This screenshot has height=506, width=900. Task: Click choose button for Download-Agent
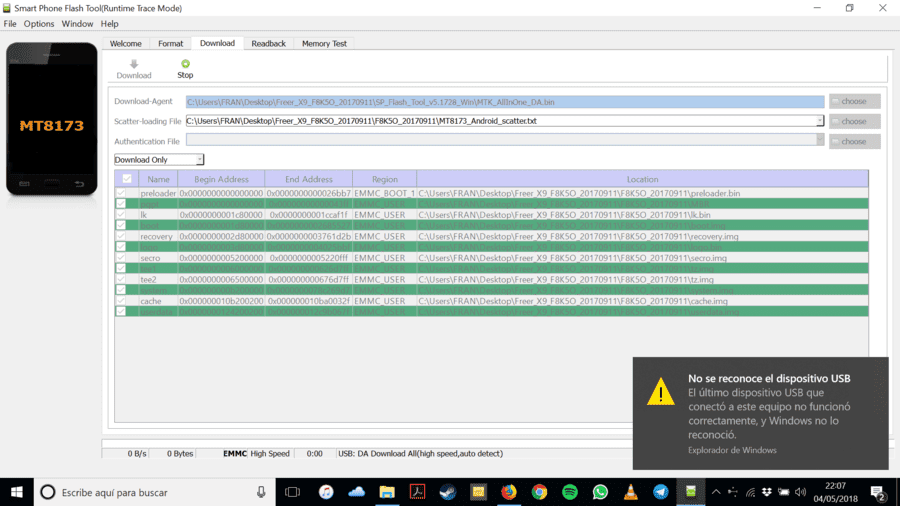[855, 101]
